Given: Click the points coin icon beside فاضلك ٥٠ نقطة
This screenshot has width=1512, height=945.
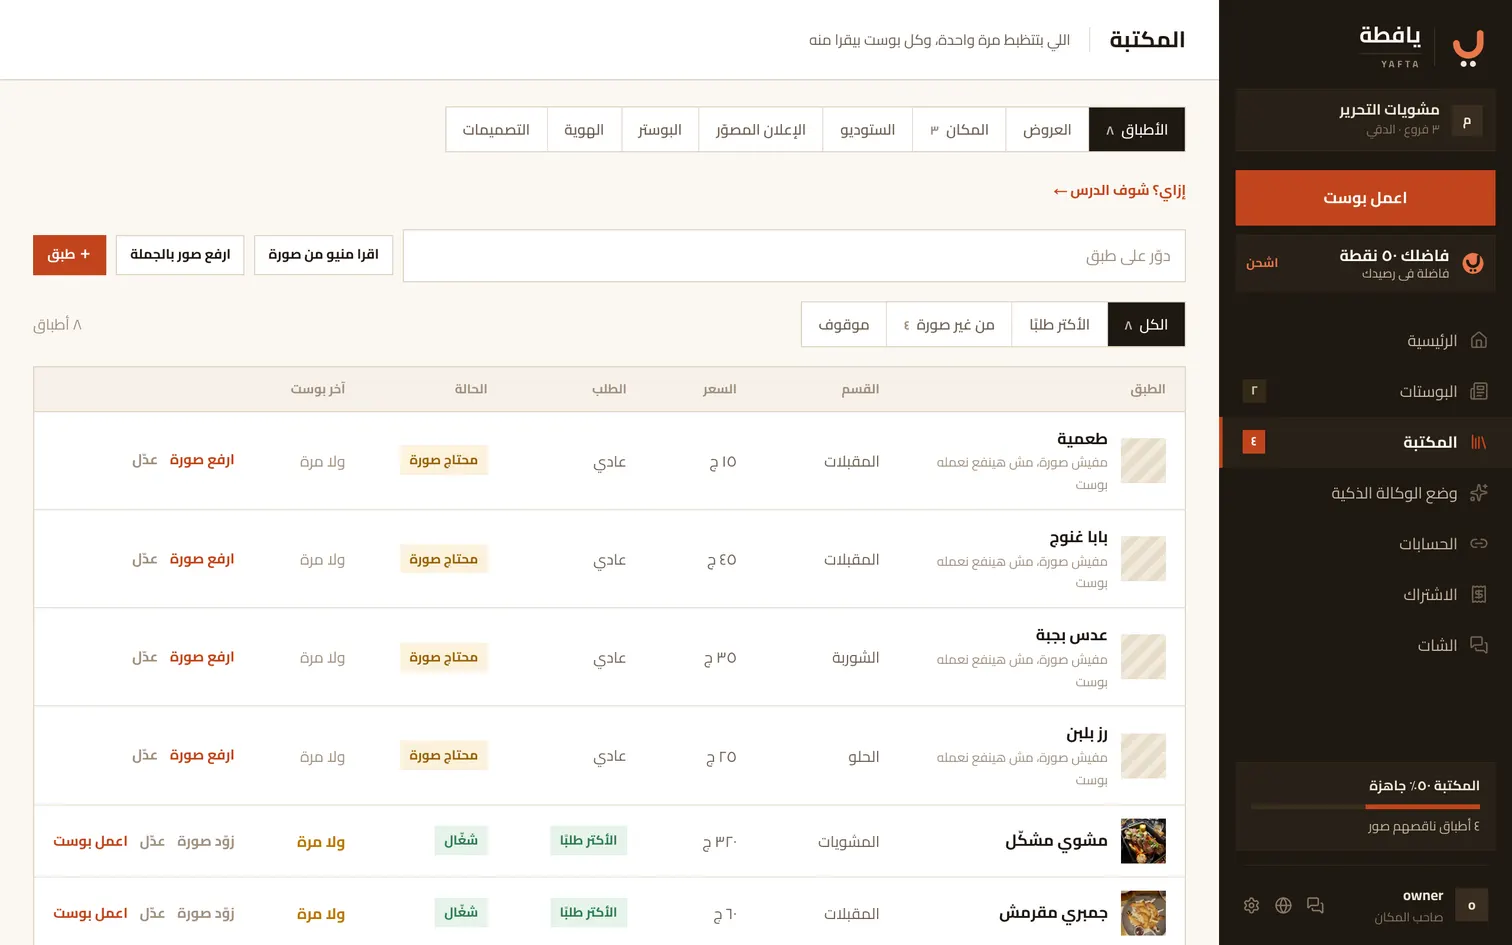Looking at the screenshot, I should click(x=1472, y=263).
